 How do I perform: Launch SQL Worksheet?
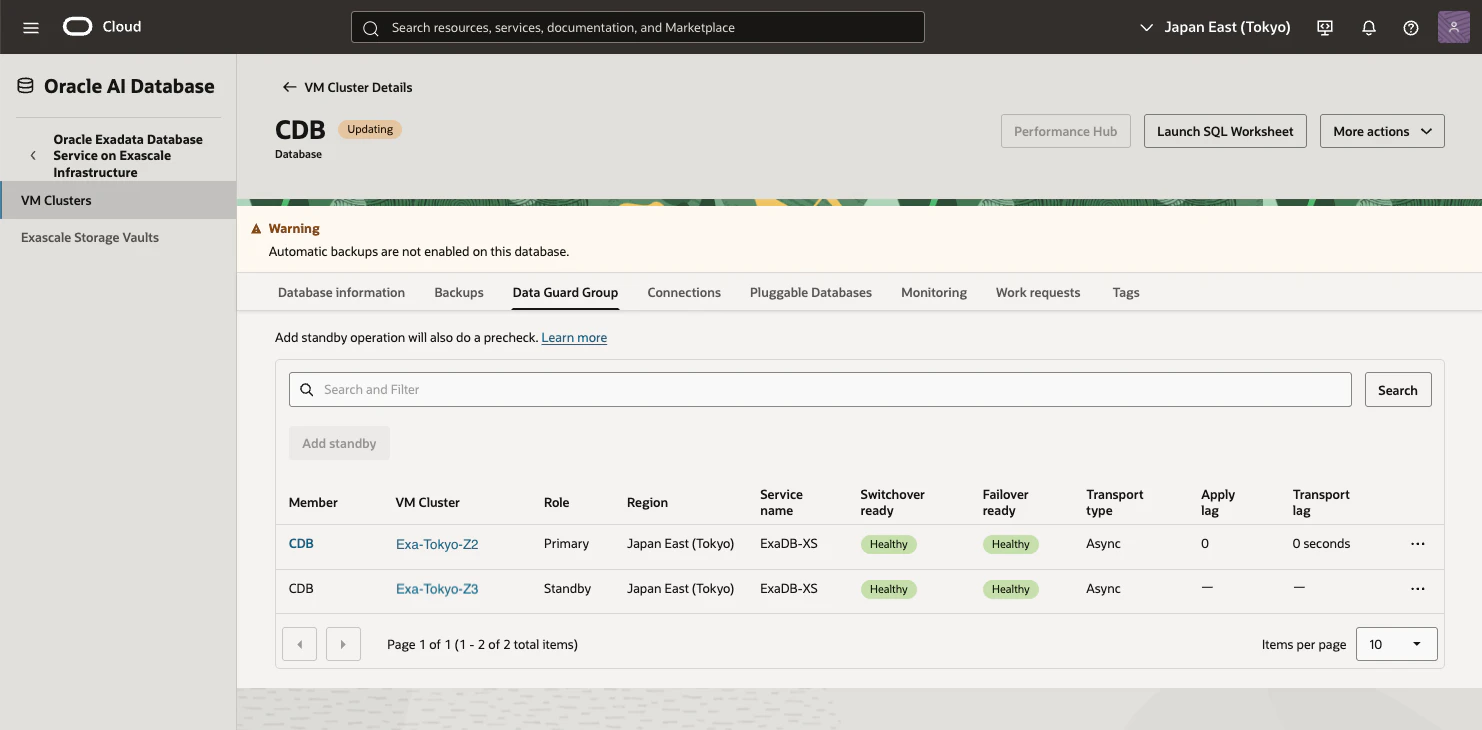[1225, 131]
